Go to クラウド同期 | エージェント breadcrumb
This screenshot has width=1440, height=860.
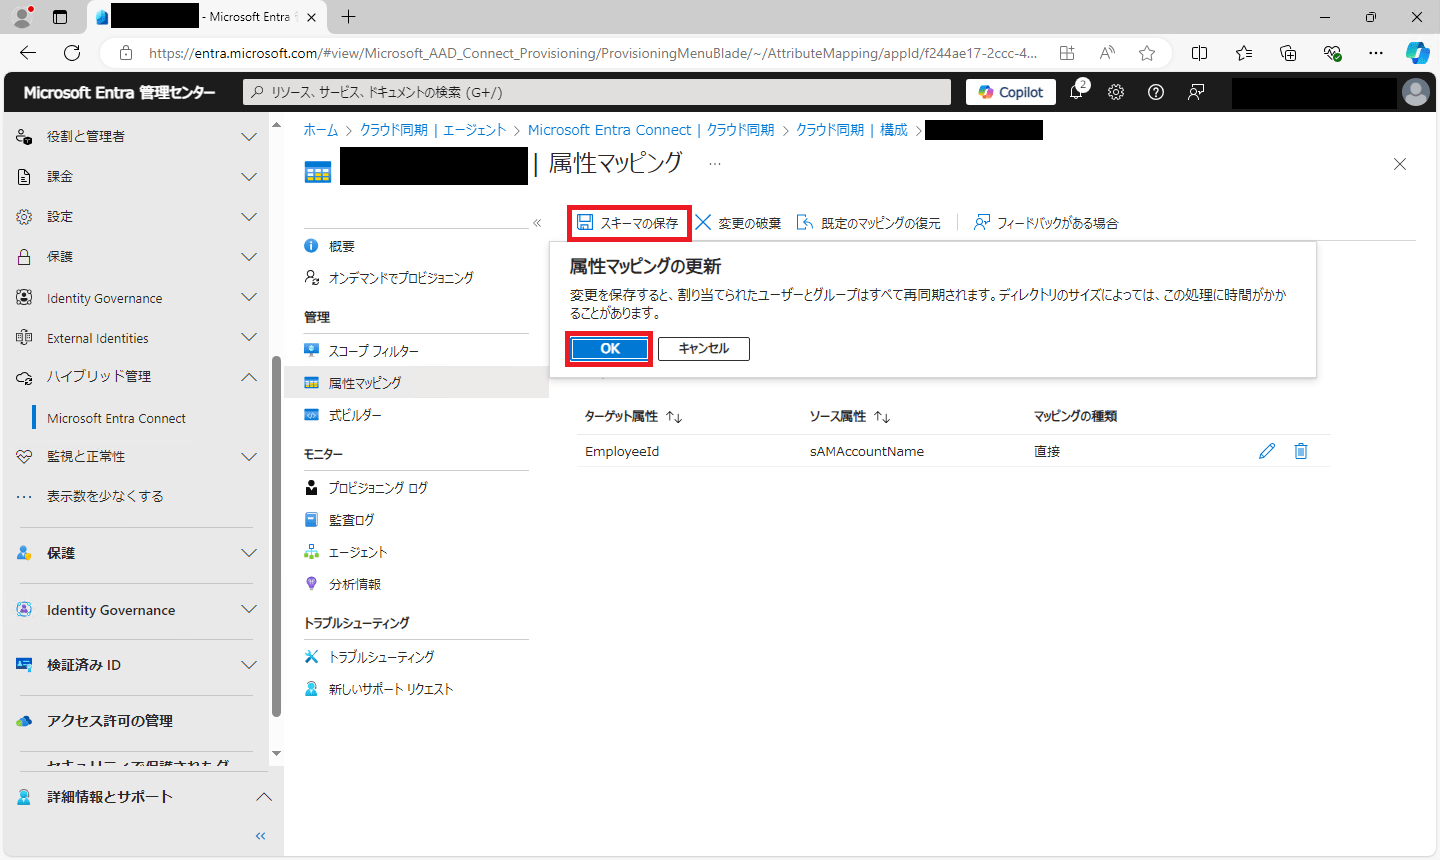tap(433, 130)
